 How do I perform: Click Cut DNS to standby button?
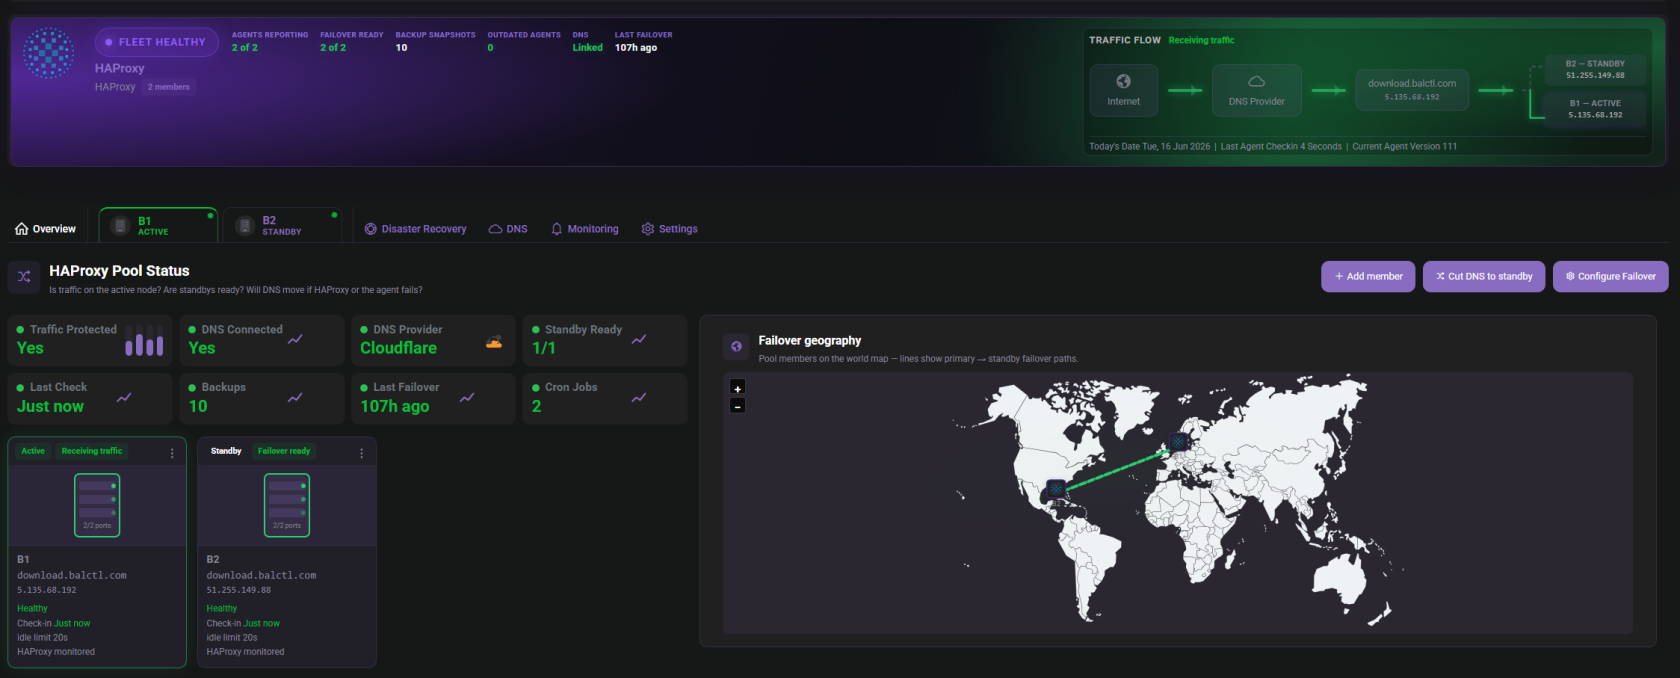(x=1484, y=277)
